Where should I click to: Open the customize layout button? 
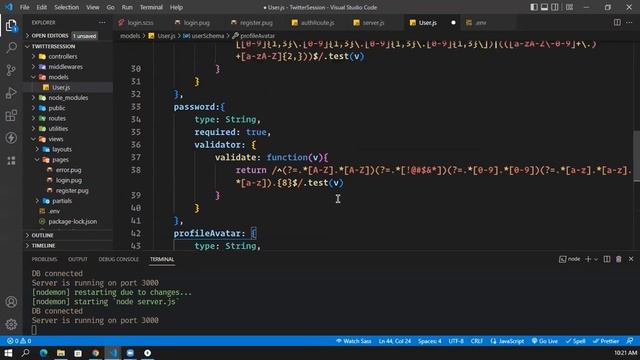[x=569, y=7]
